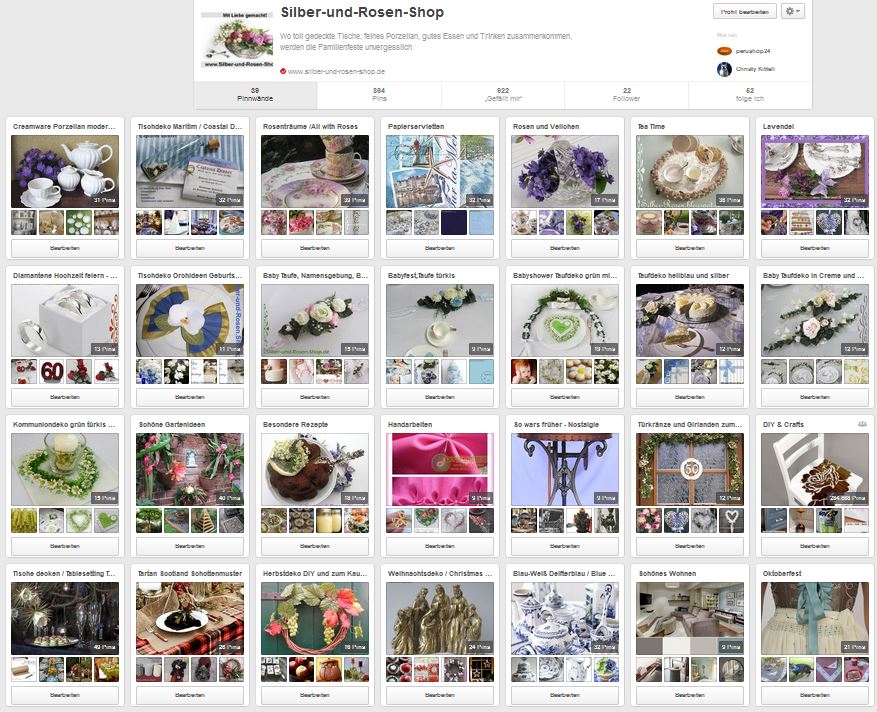Open the Lavendel board cover image

814,171
